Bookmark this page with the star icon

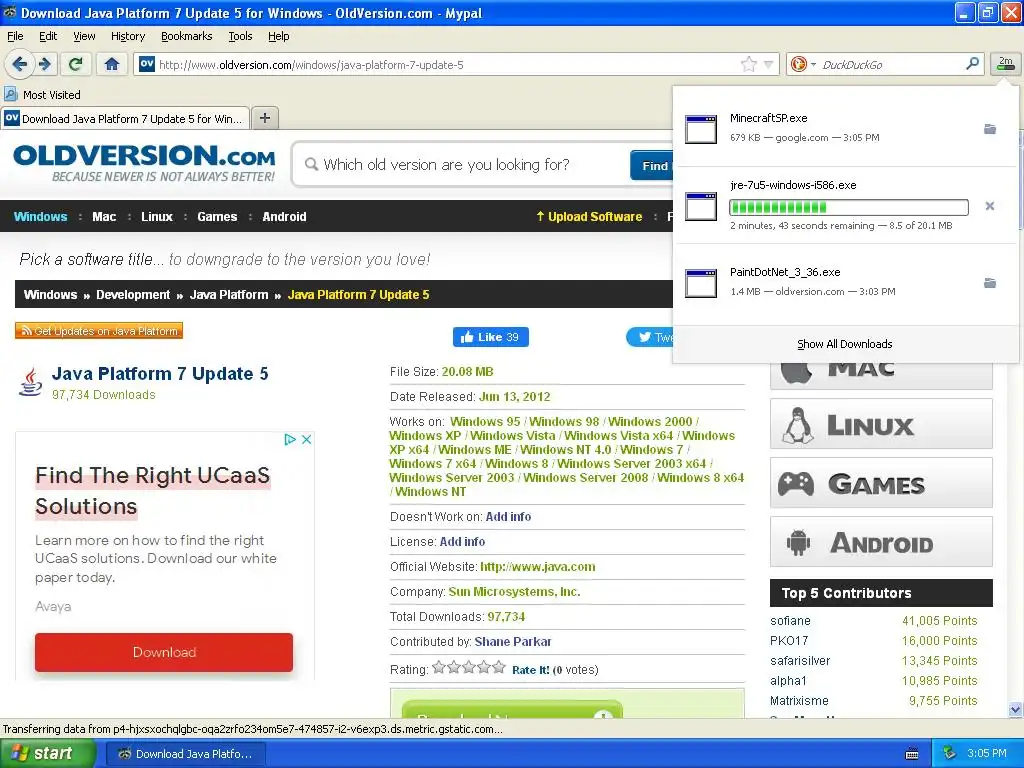coord(748,64)
